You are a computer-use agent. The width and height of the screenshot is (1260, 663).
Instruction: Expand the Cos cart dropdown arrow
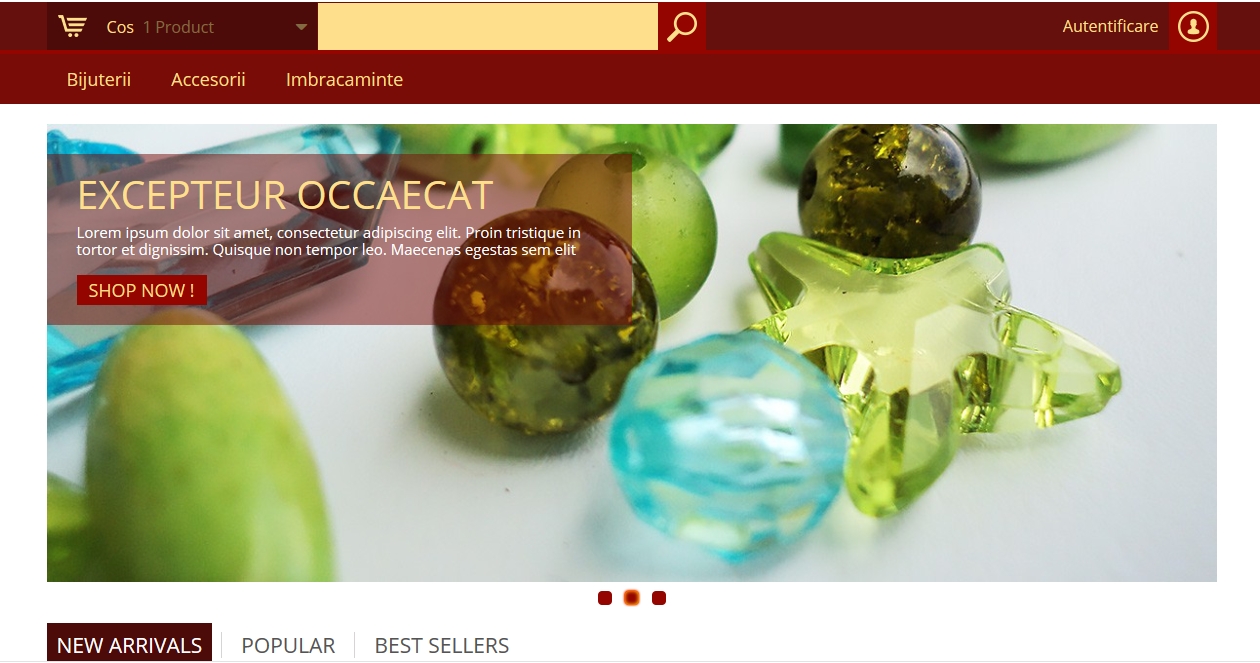coord(301,27)
